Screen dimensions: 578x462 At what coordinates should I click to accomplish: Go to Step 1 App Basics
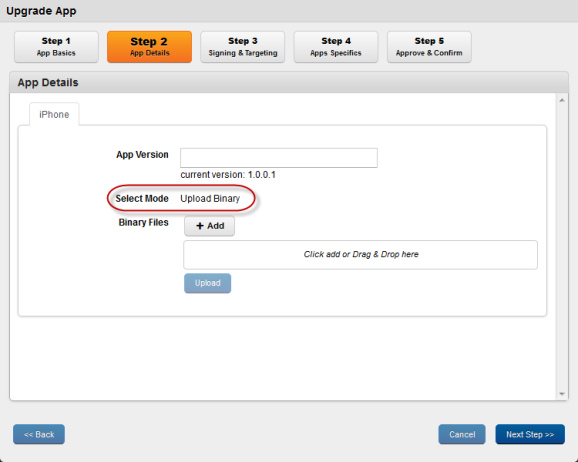(x=56, y=47)
